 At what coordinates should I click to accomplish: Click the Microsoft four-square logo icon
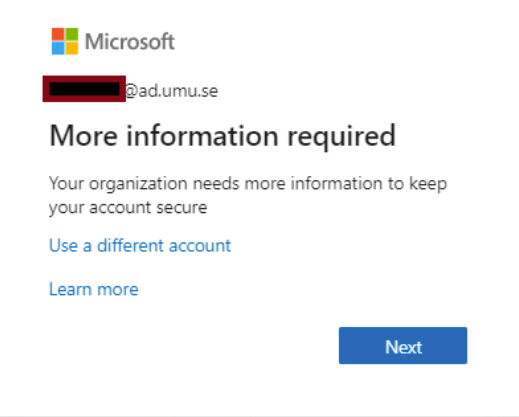(65, 41)
